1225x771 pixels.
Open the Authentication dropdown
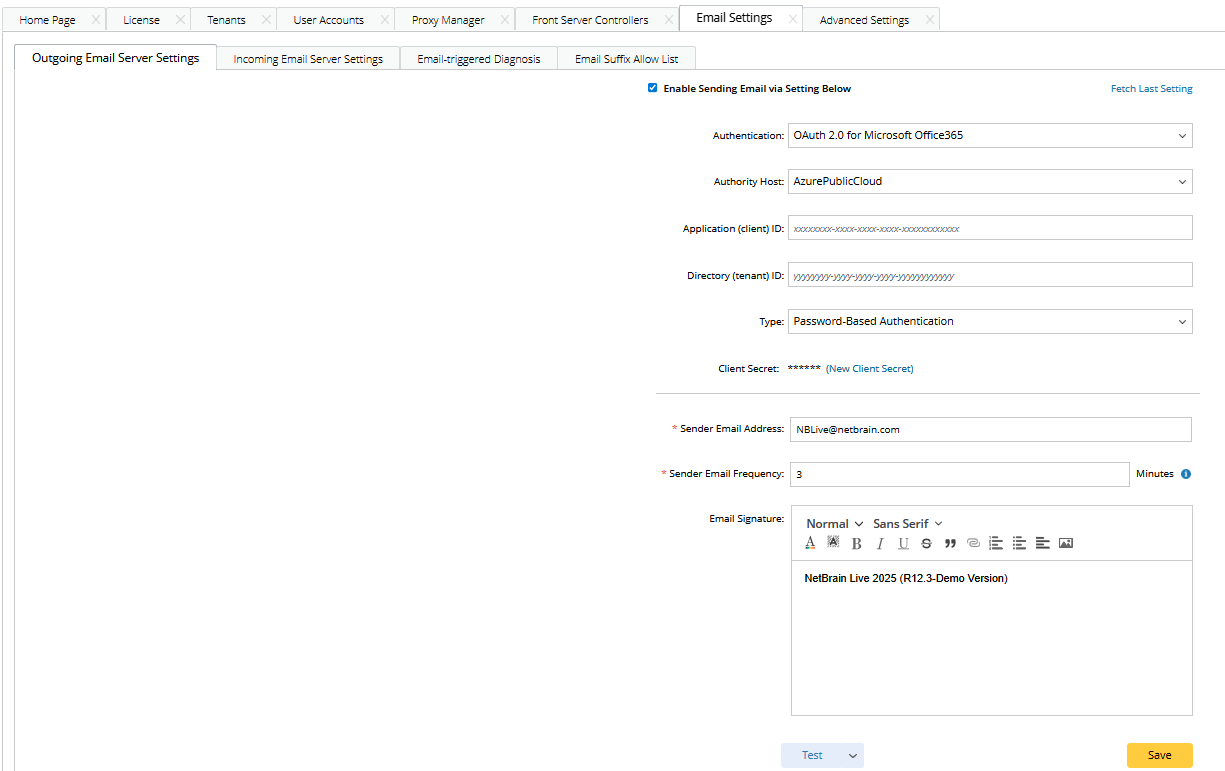coord(990,135)
